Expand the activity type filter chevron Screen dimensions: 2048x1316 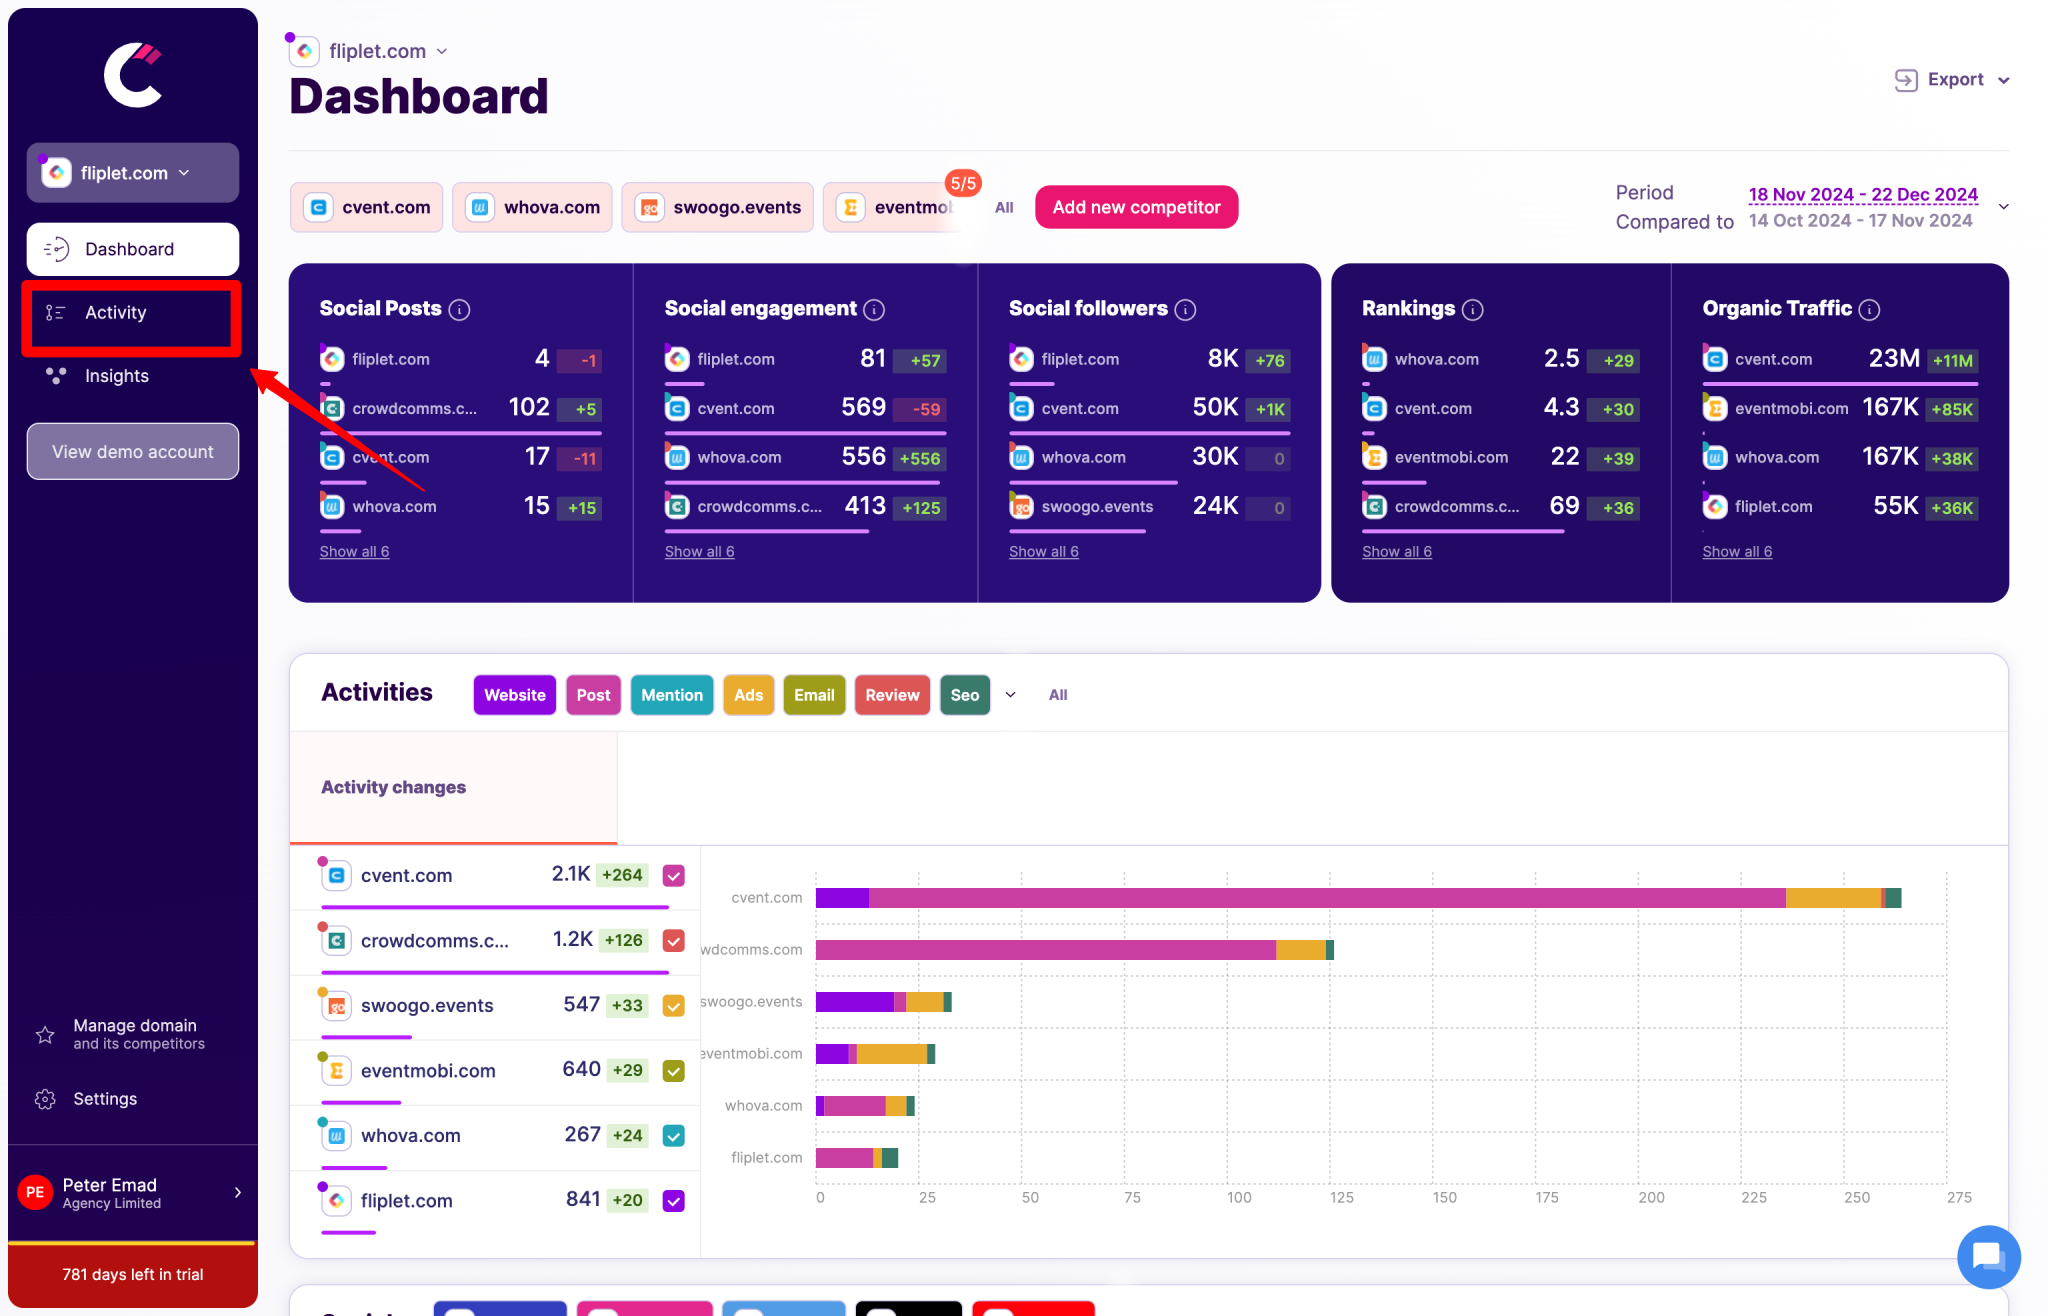coord(1010,694)
